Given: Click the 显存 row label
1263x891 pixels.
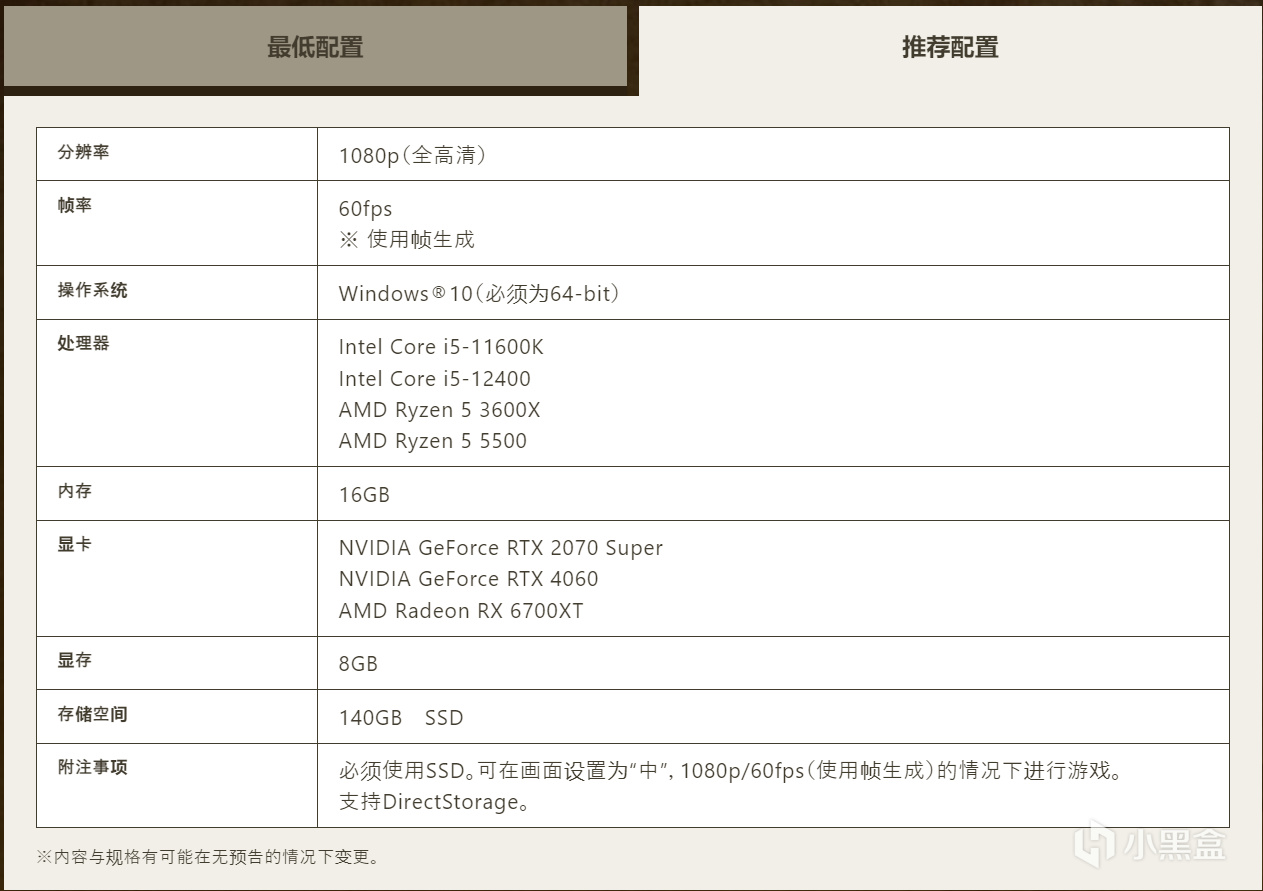Looking at the screenshot, I should (x=75, y=660).
